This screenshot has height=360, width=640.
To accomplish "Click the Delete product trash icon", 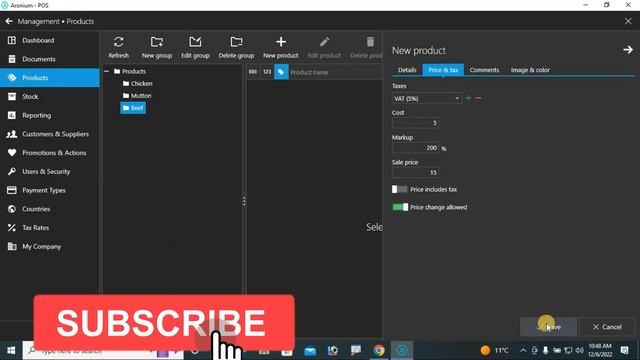I will [x=370, y=42].
